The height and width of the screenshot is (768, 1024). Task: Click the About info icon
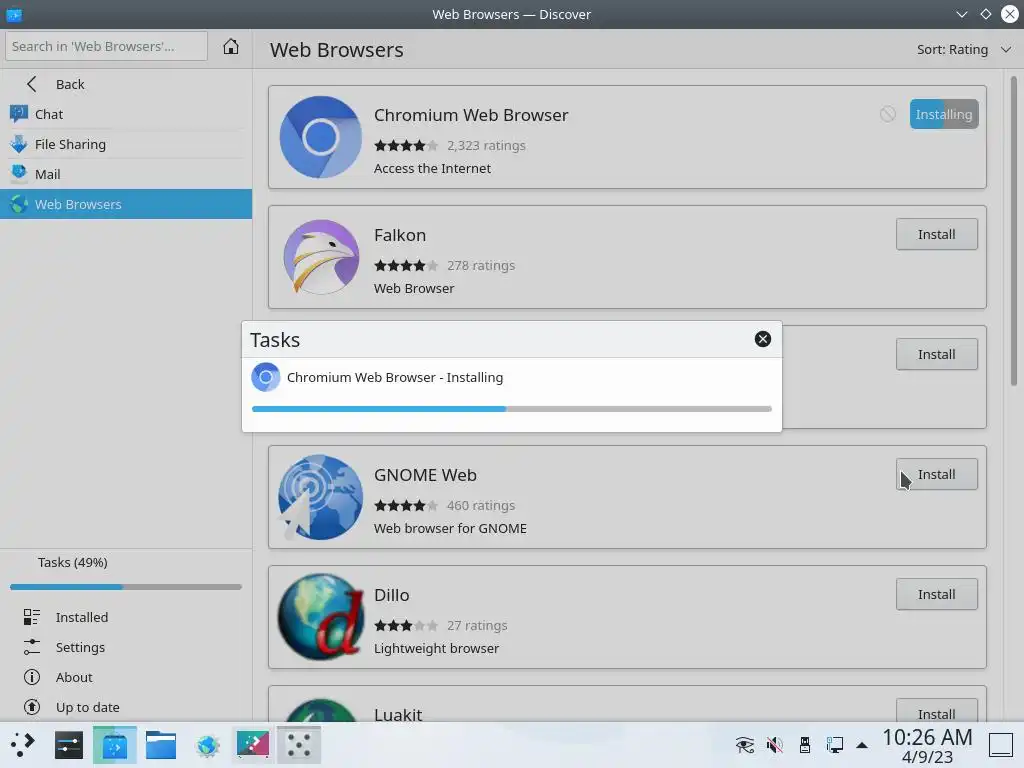click(31, 677)
